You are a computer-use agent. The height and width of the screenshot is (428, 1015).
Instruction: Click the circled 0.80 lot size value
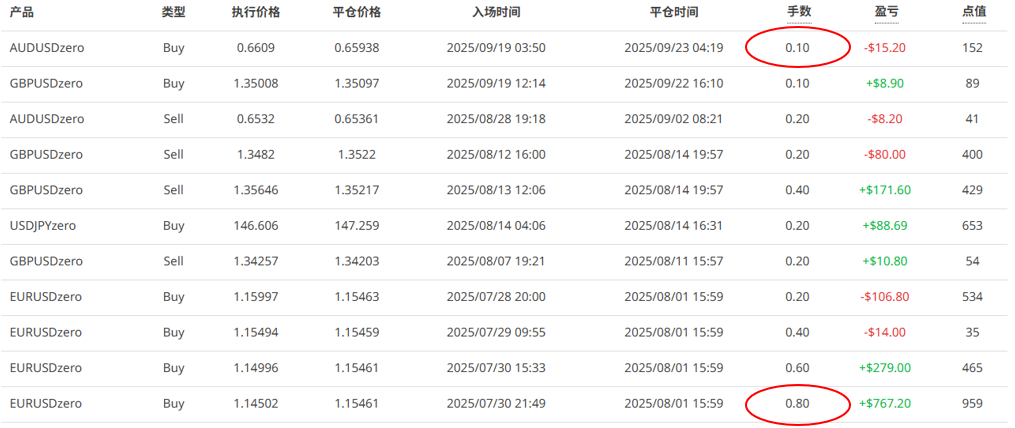[798, 404]
